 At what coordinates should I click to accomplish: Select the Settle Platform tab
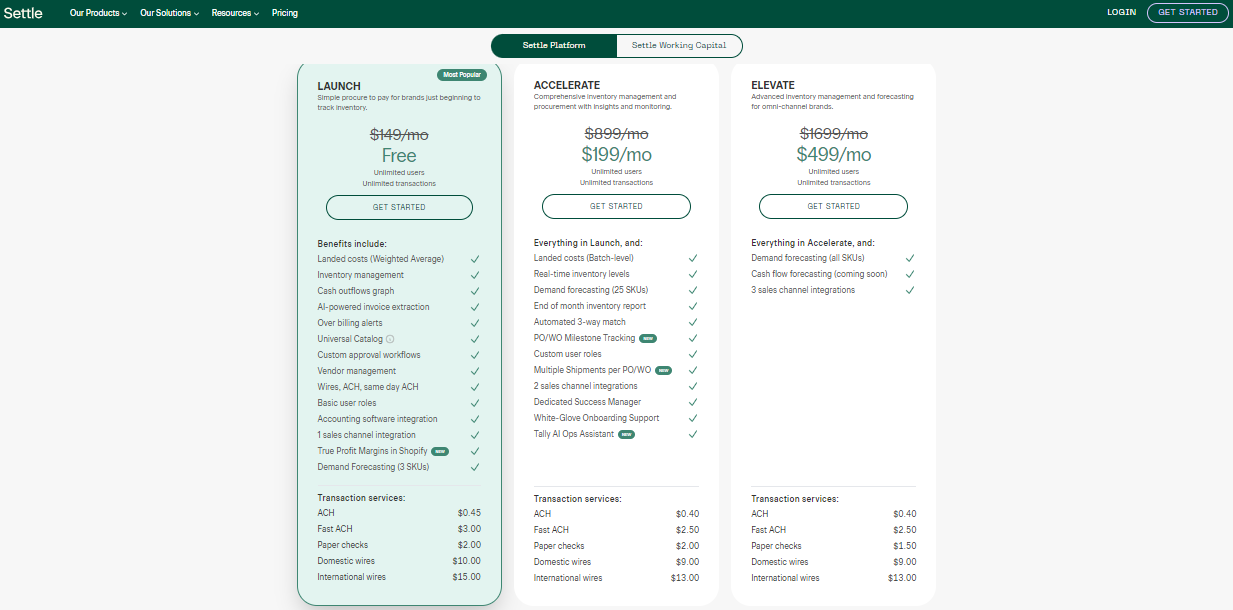click(x=554, y=46)
